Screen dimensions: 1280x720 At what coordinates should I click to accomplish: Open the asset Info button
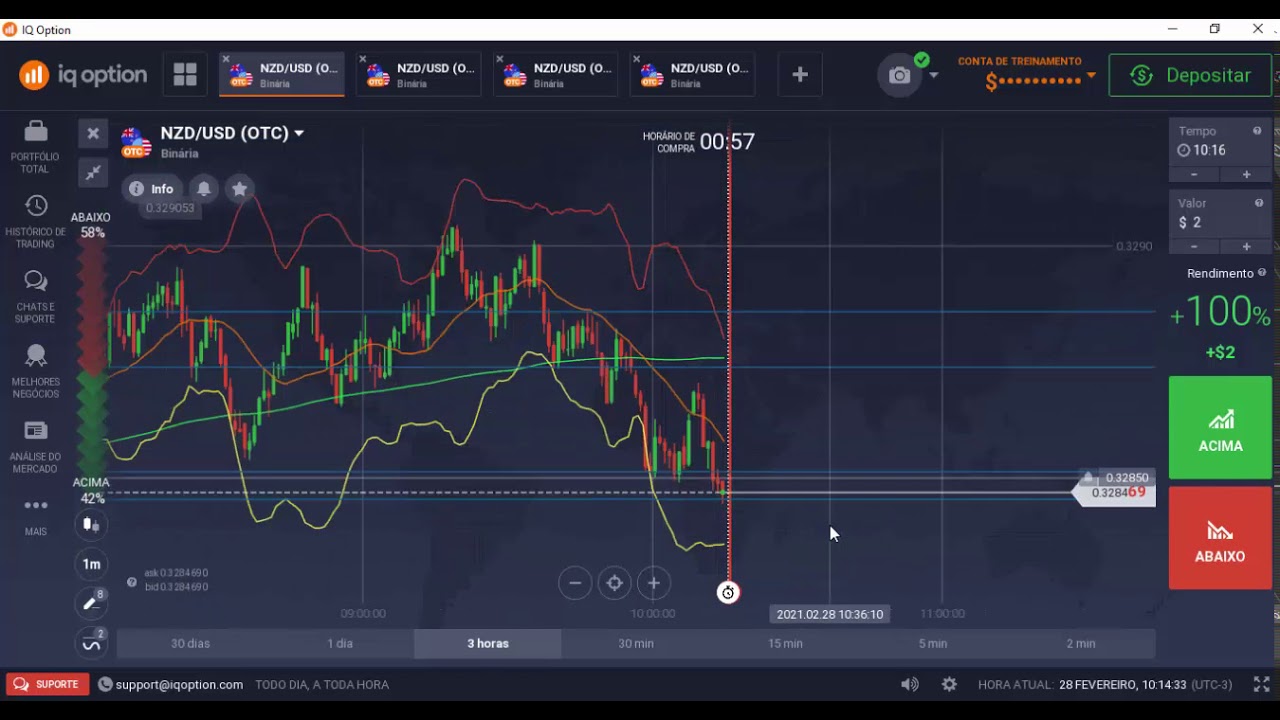[x=152, y=189]
